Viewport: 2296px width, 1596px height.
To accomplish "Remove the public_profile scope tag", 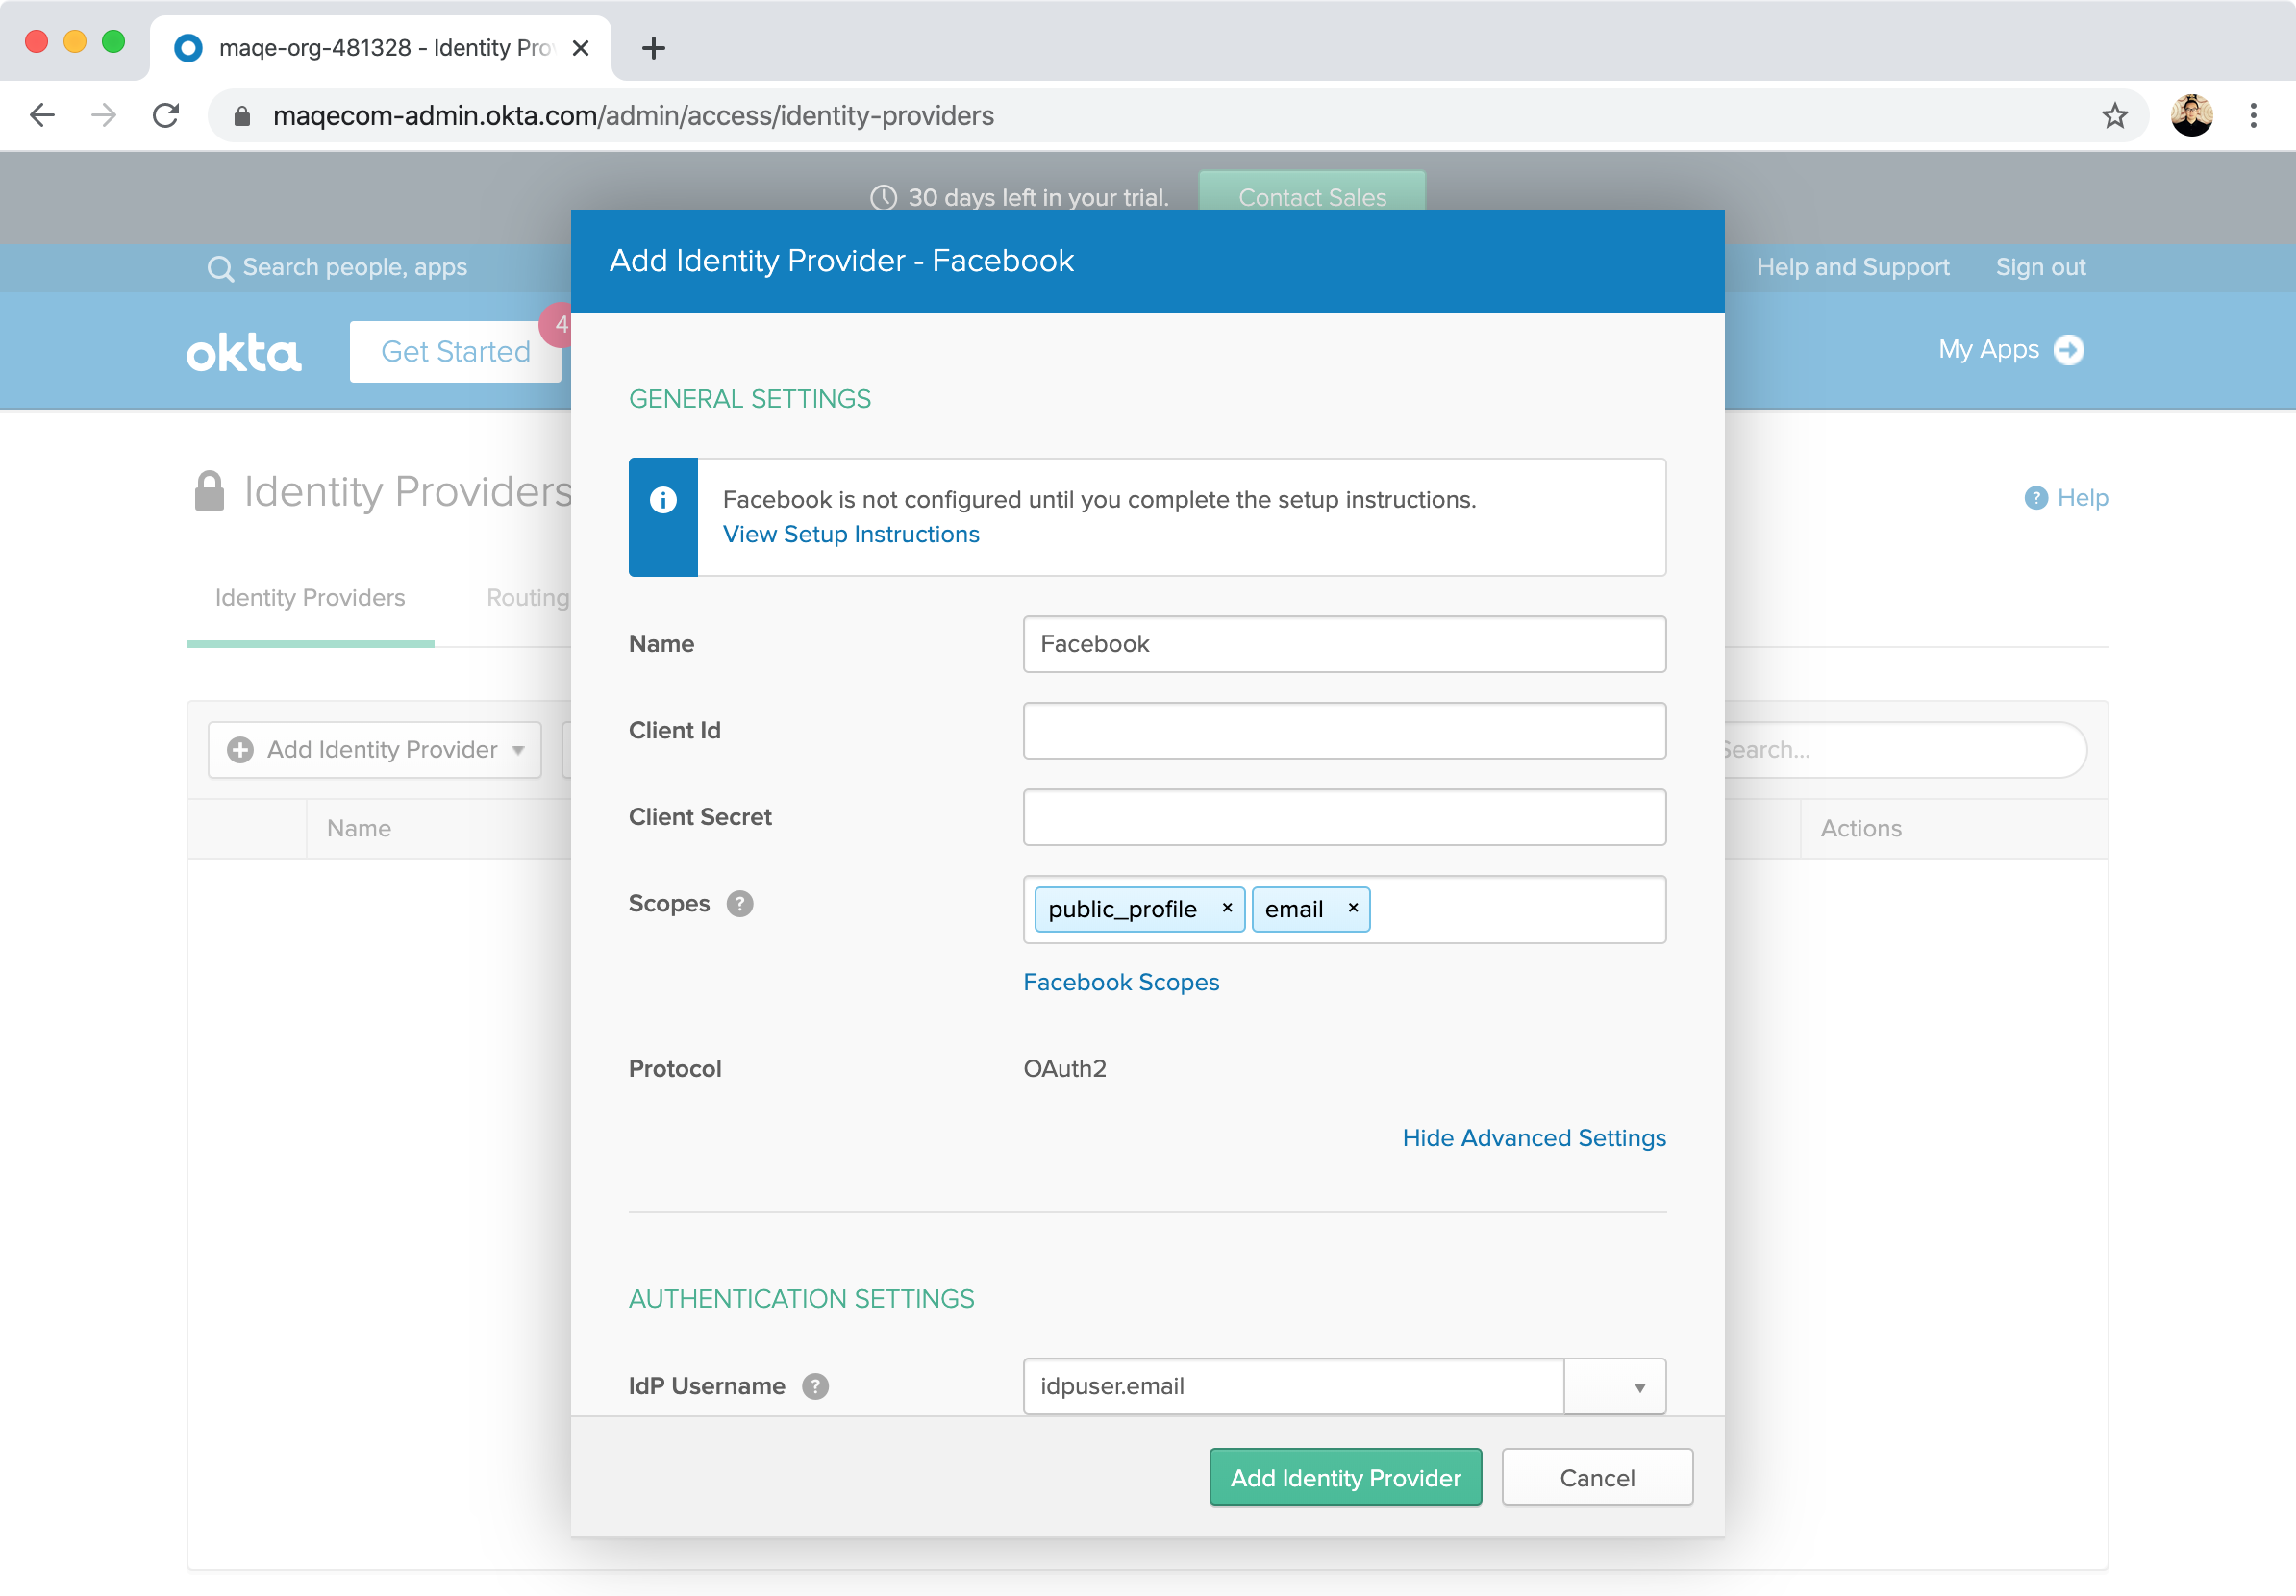I will [x=1226, y=908].
